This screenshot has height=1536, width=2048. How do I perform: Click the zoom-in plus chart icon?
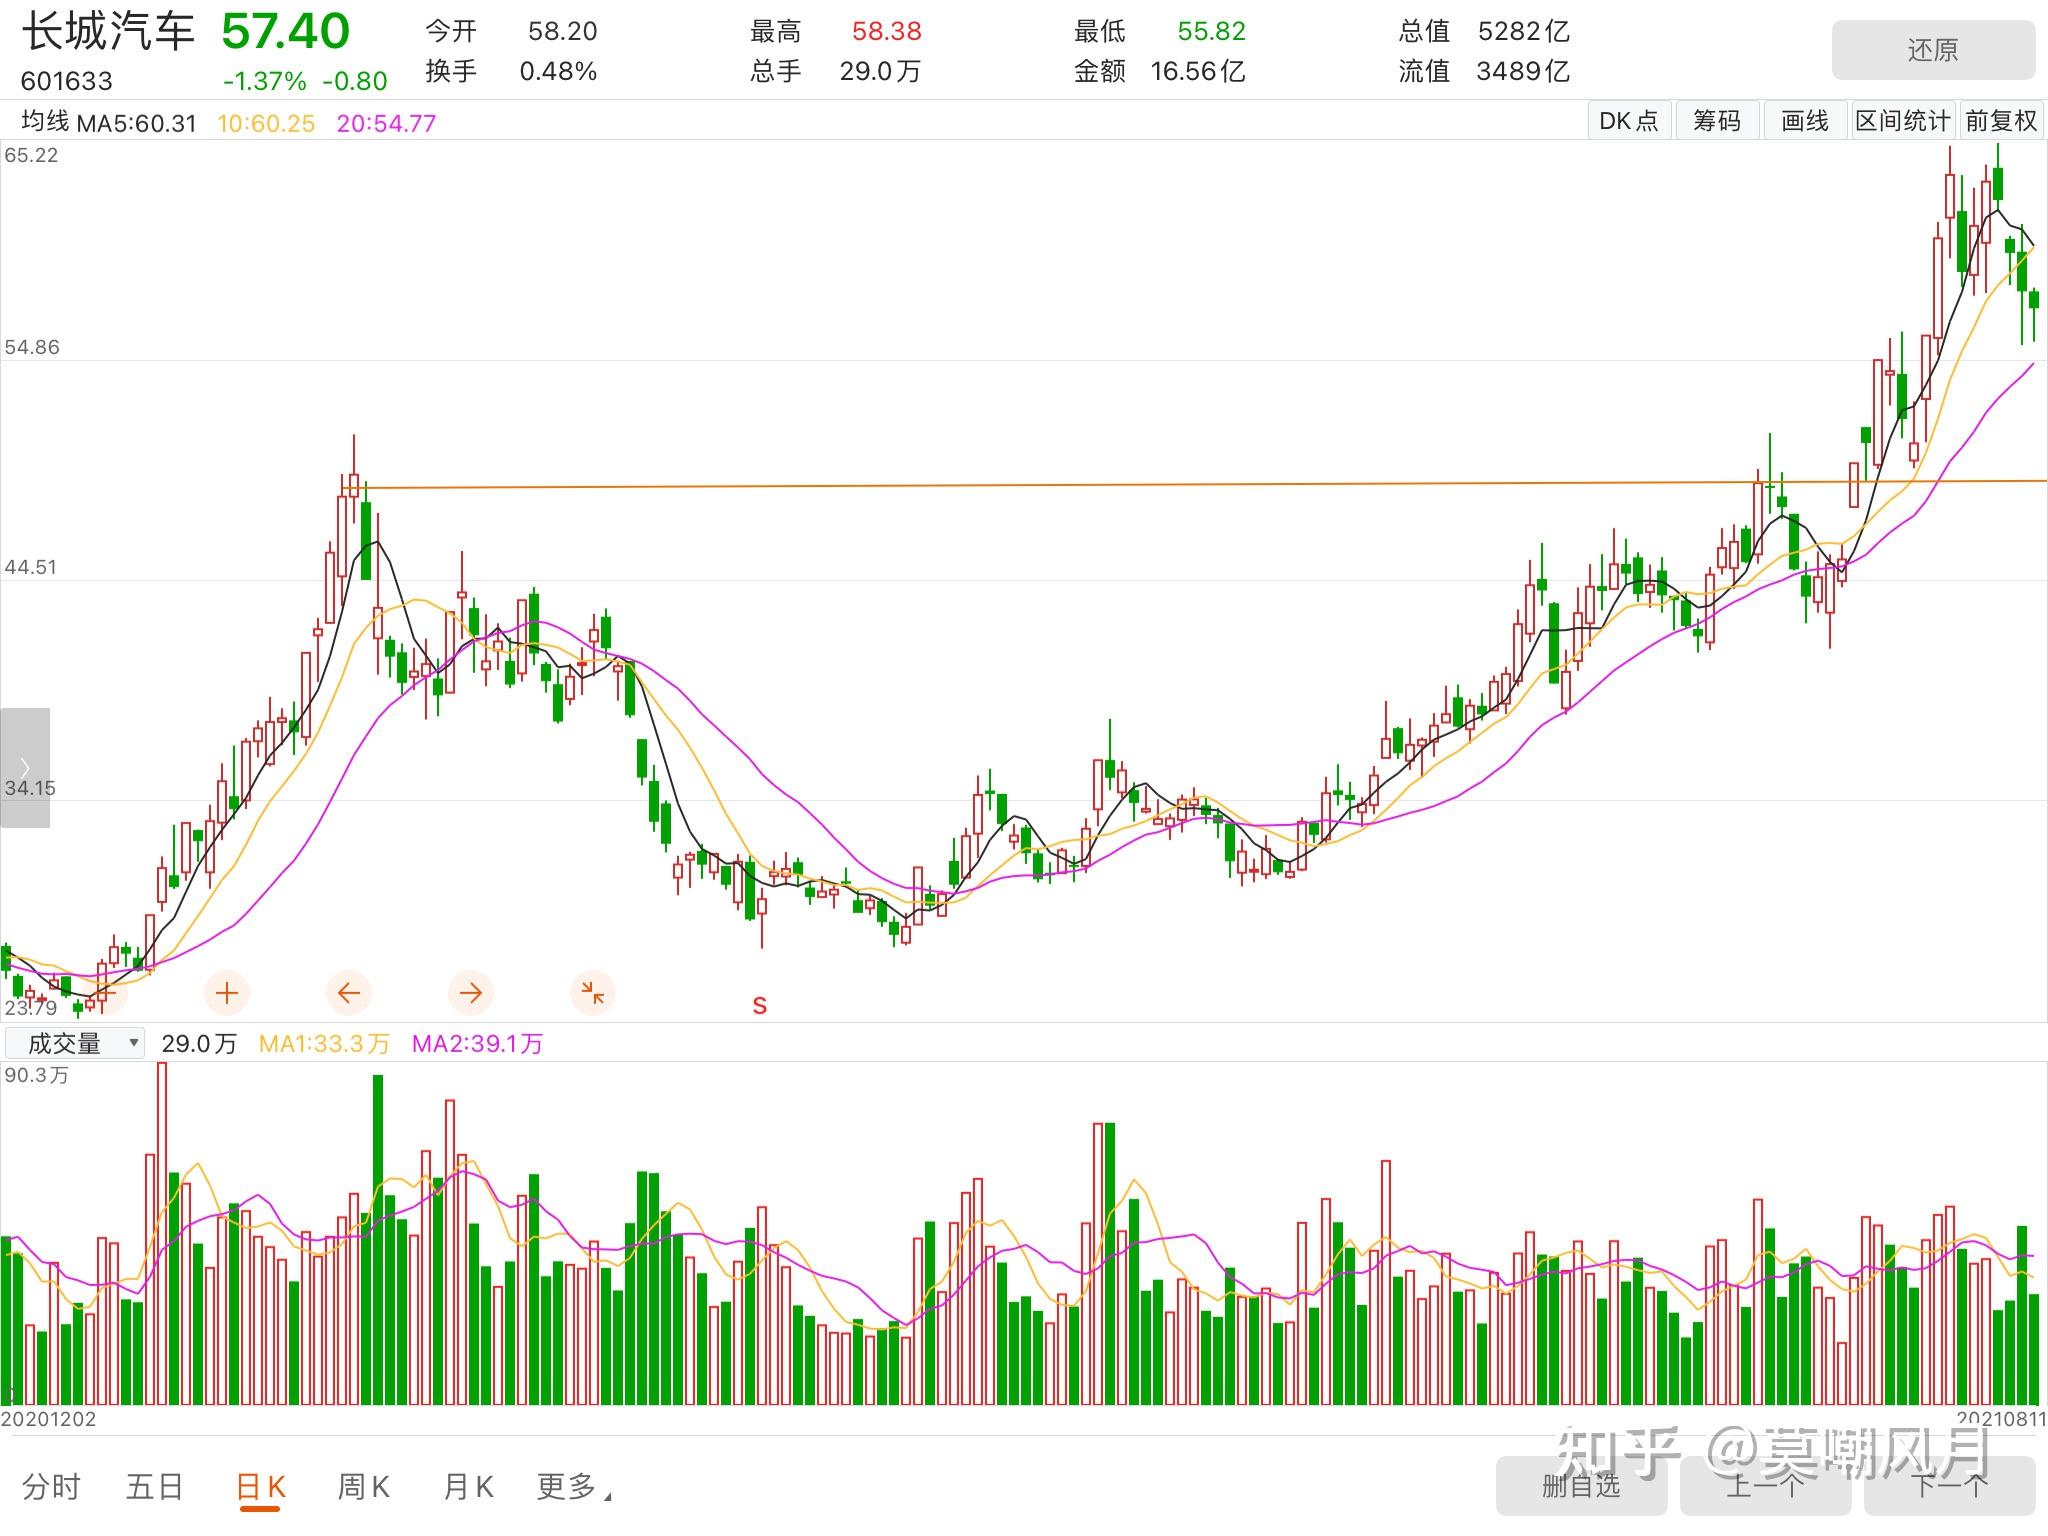[227, 993]
